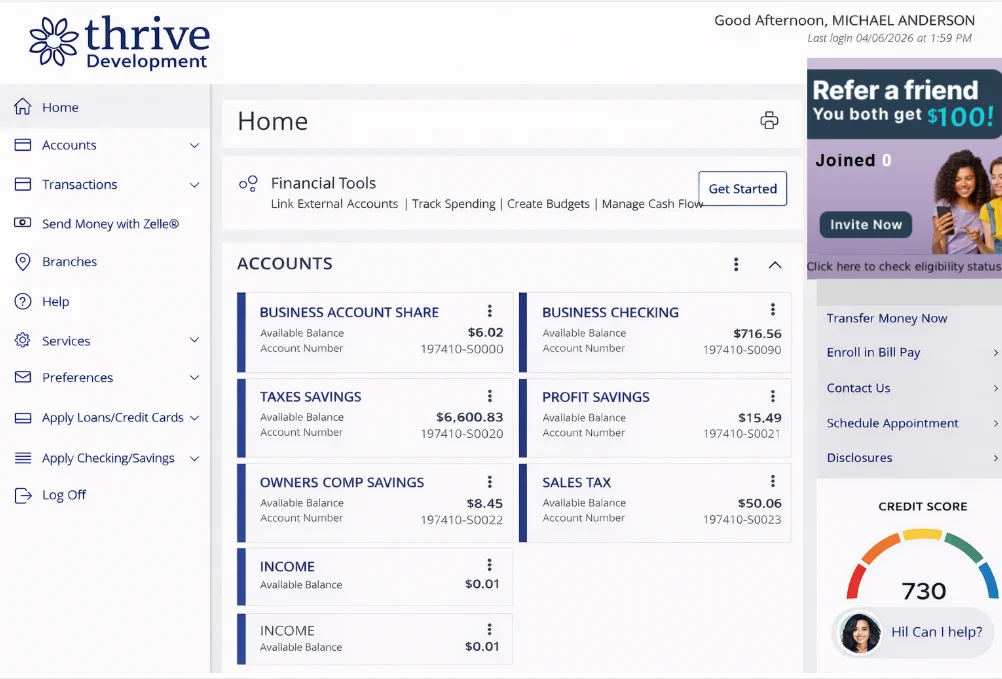
Task: Open the Disclosures link
Action: coord(859,458)
